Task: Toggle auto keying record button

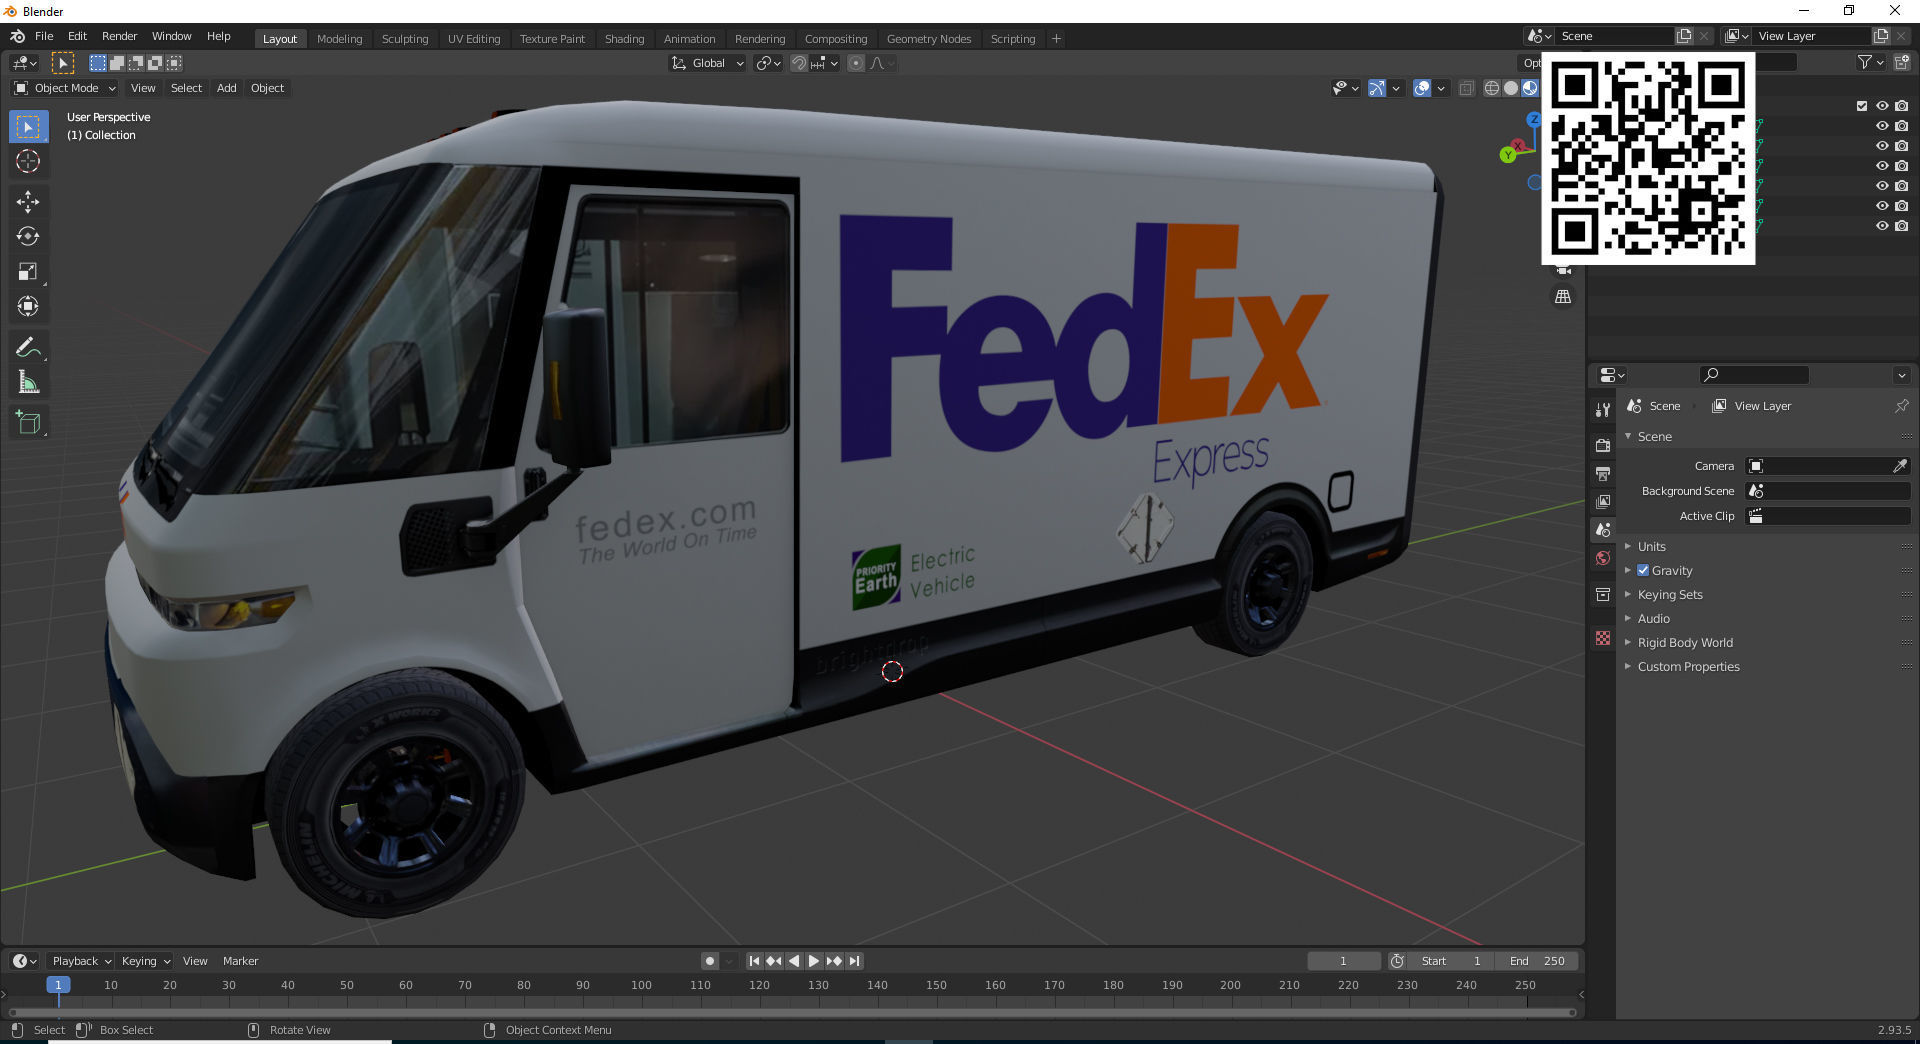Action: point(710,961)
